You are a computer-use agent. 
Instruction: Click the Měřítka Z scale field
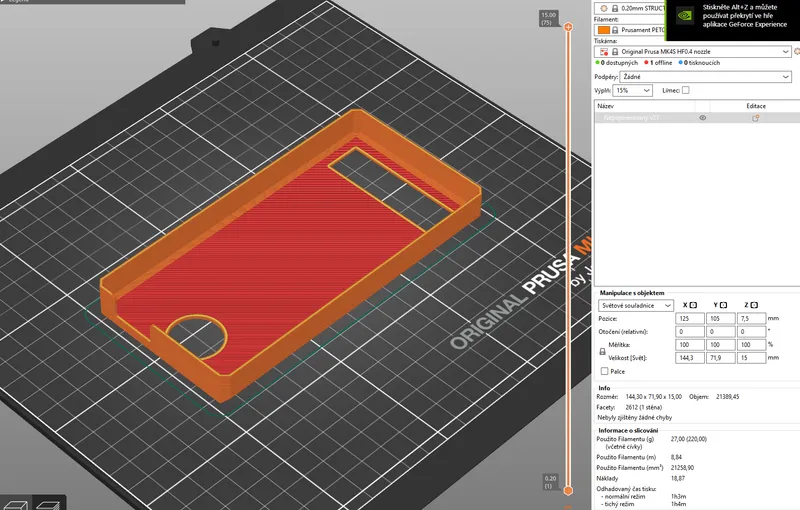tap(752, 345)
